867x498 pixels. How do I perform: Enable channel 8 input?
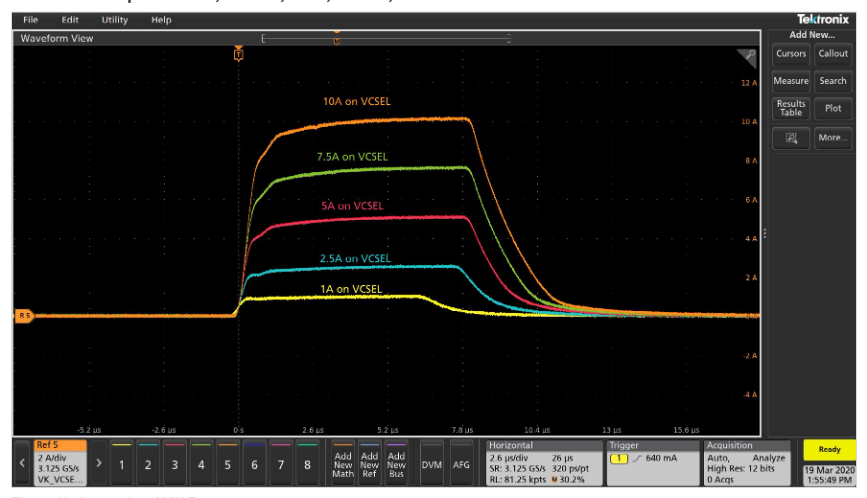[x=307, y=464]
